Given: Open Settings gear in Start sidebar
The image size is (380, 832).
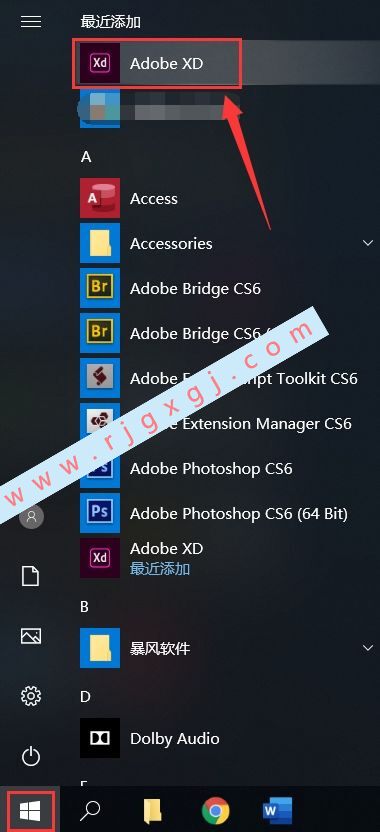Looking at the screenshot, I should [x=31, y=696].
